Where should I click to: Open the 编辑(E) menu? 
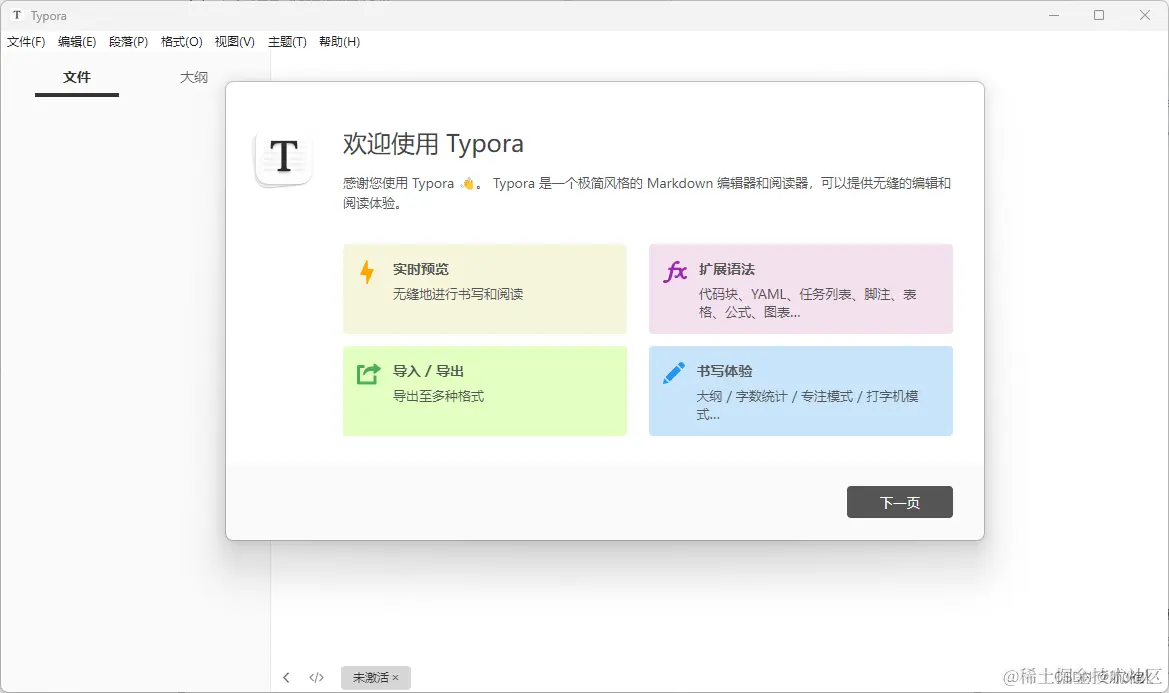(77, 42)
